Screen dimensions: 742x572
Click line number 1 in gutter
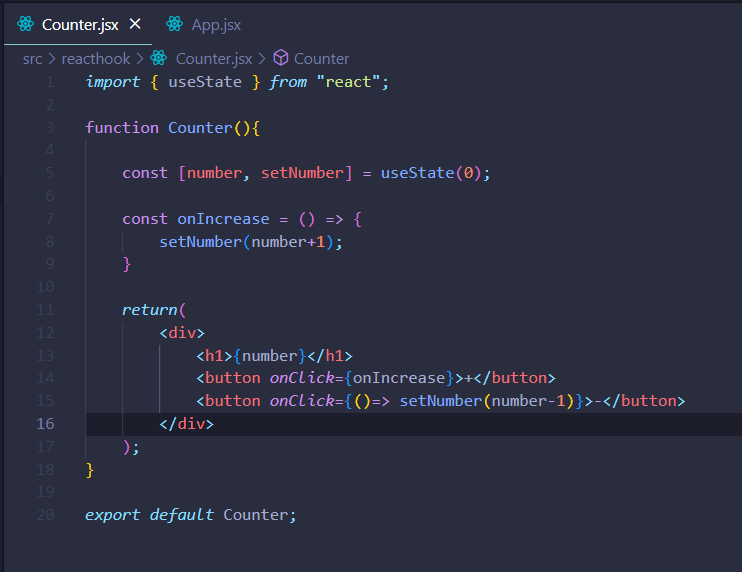coord(50,82)
